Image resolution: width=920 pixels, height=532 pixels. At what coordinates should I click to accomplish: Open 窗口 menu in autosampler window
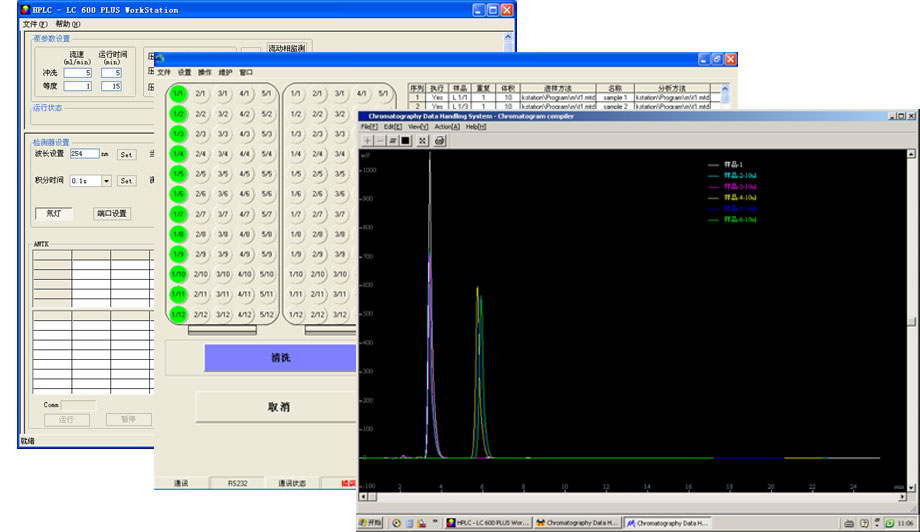pyautogui.click(x=246, y=72)
